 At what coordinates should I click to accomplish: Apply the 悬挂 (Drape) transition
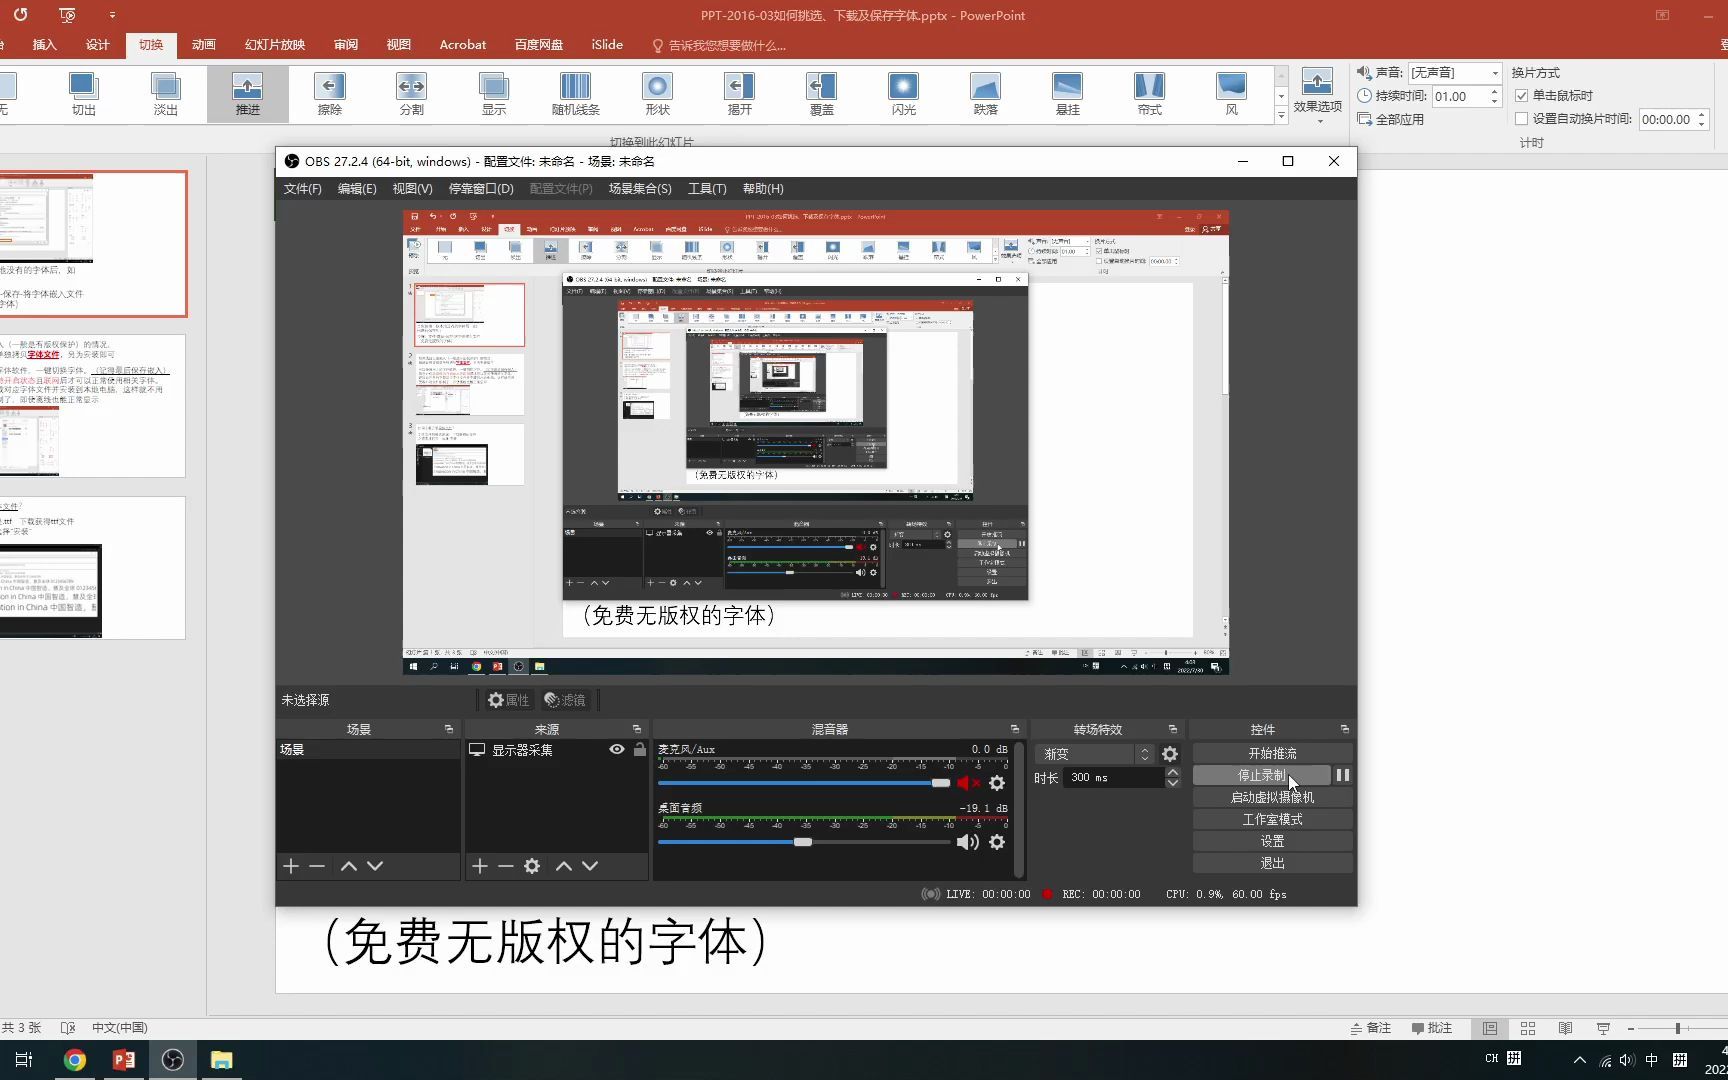[1068, 94]
